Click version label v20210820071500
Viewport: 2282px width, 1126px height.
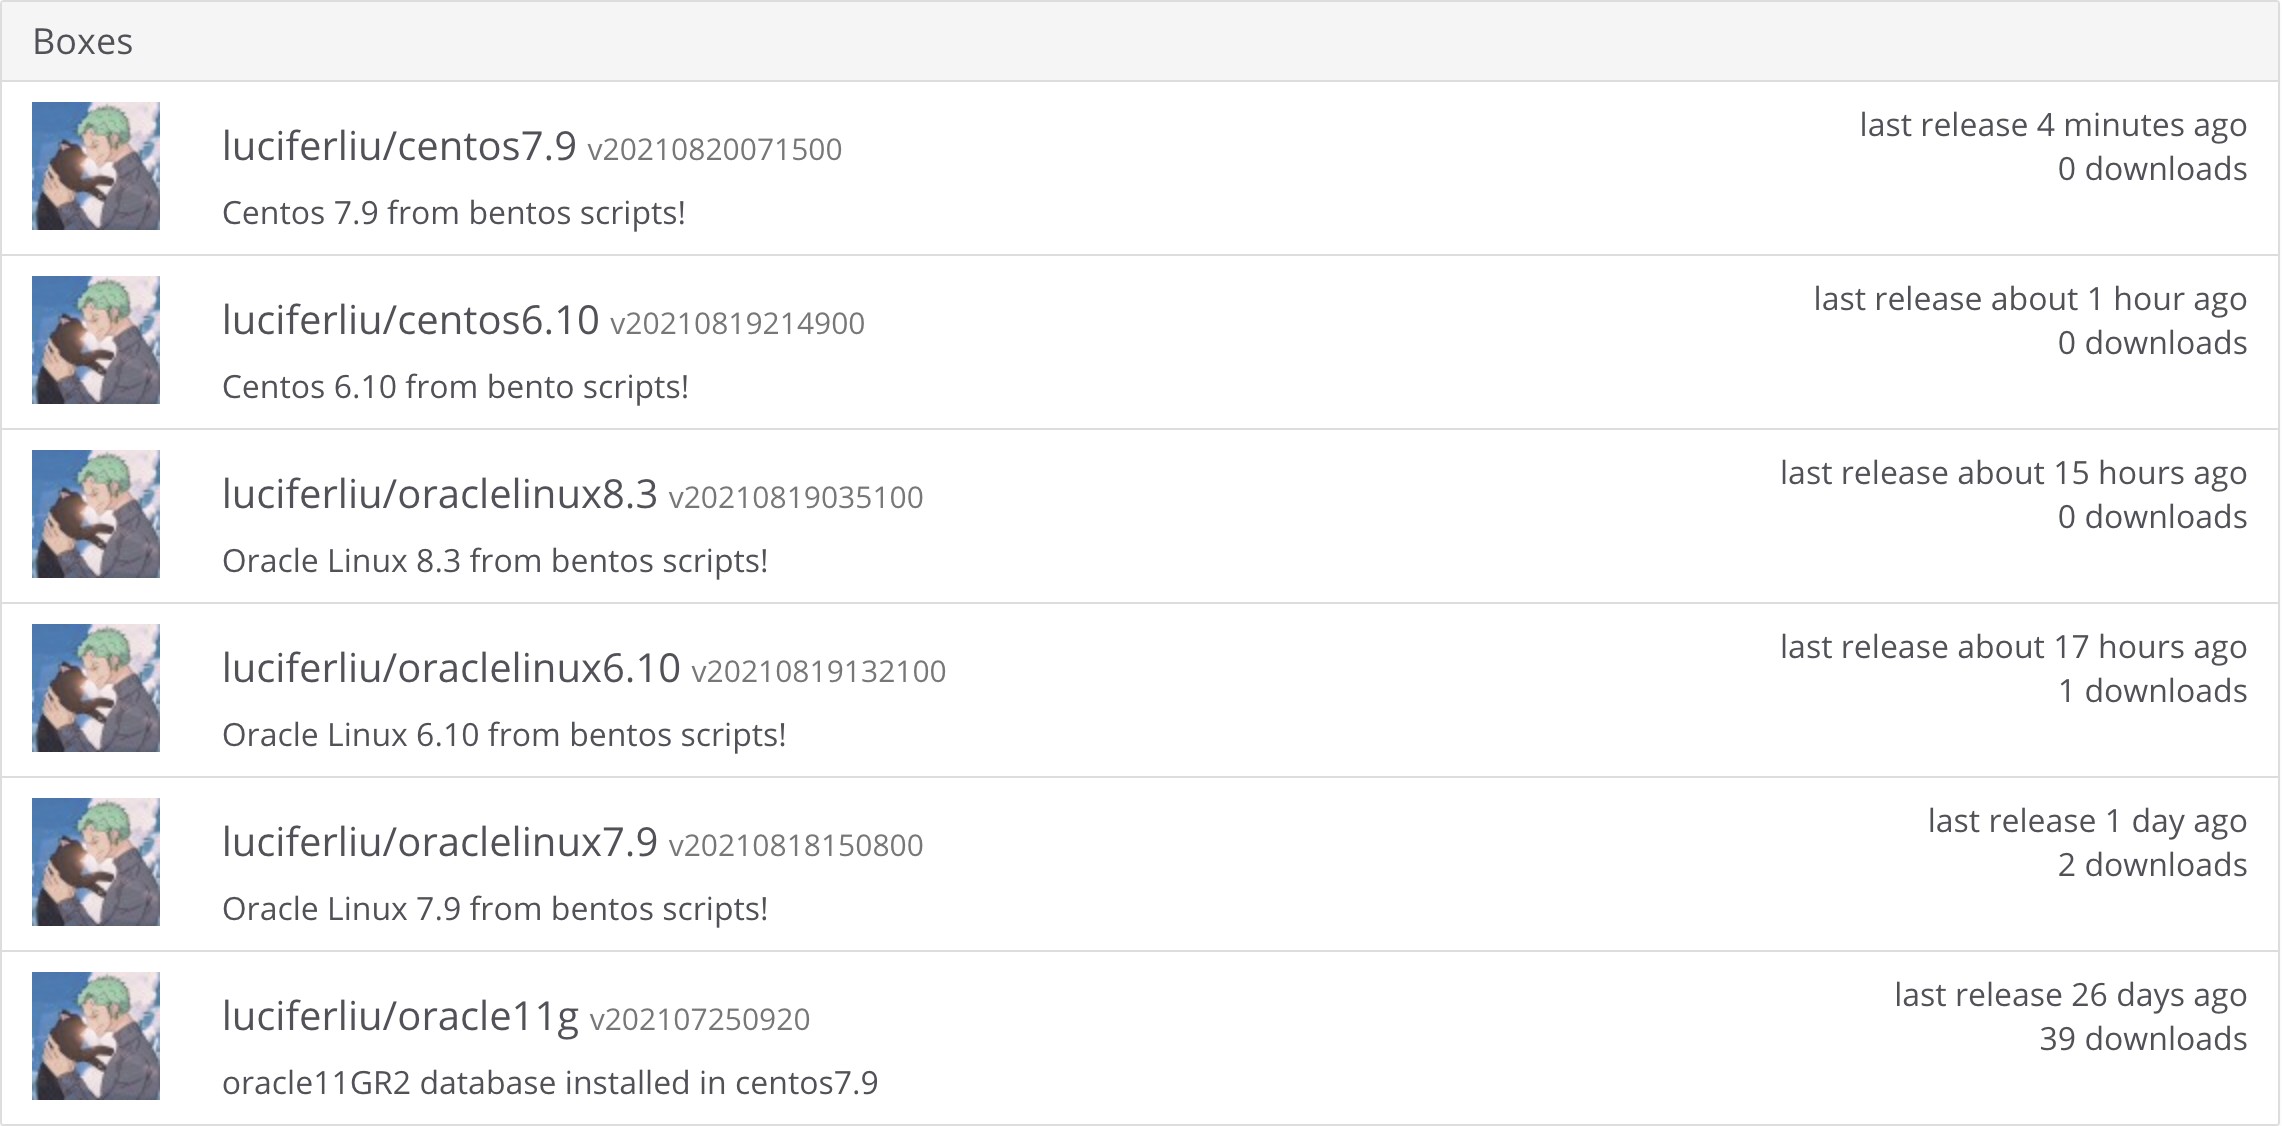click(714, 150)
